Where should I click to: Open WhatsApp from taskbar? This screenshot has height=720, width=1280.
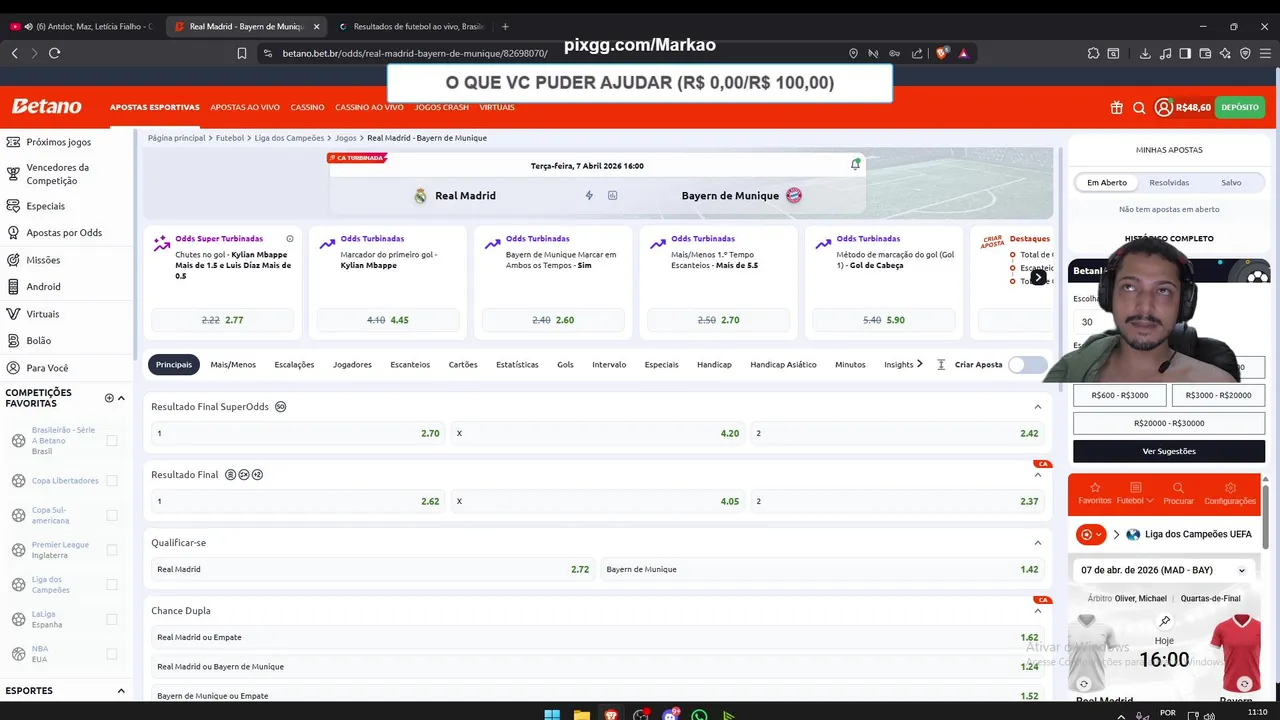tap(699, 715)
